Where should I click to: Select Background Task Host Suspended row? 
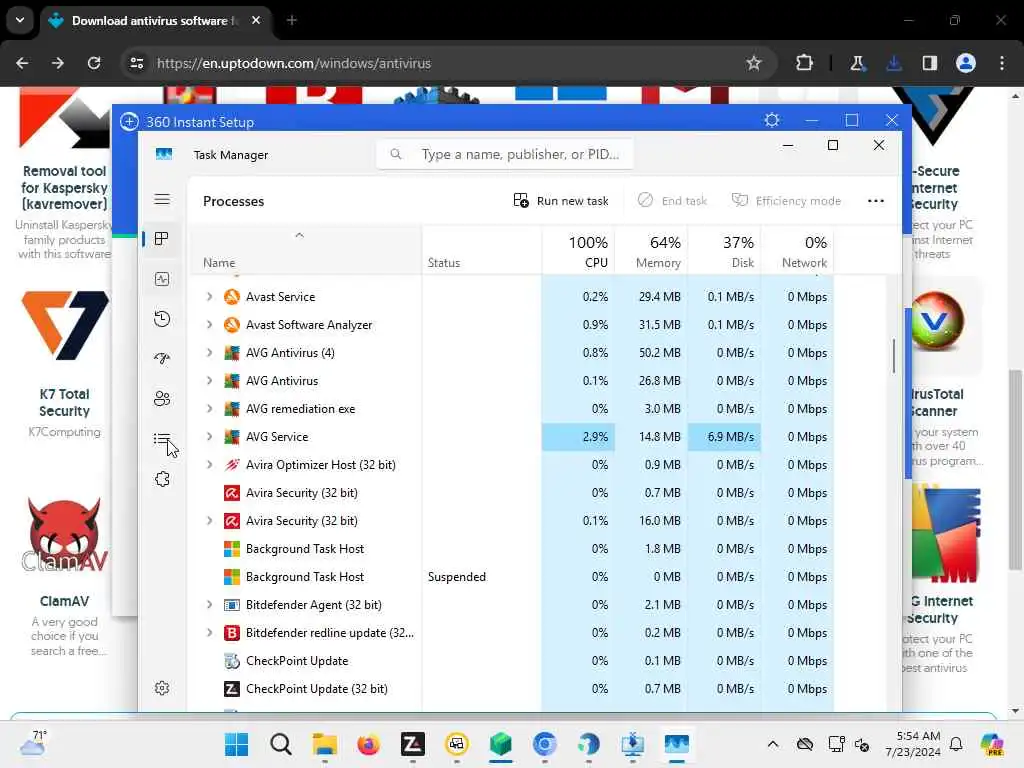(511, 577)
